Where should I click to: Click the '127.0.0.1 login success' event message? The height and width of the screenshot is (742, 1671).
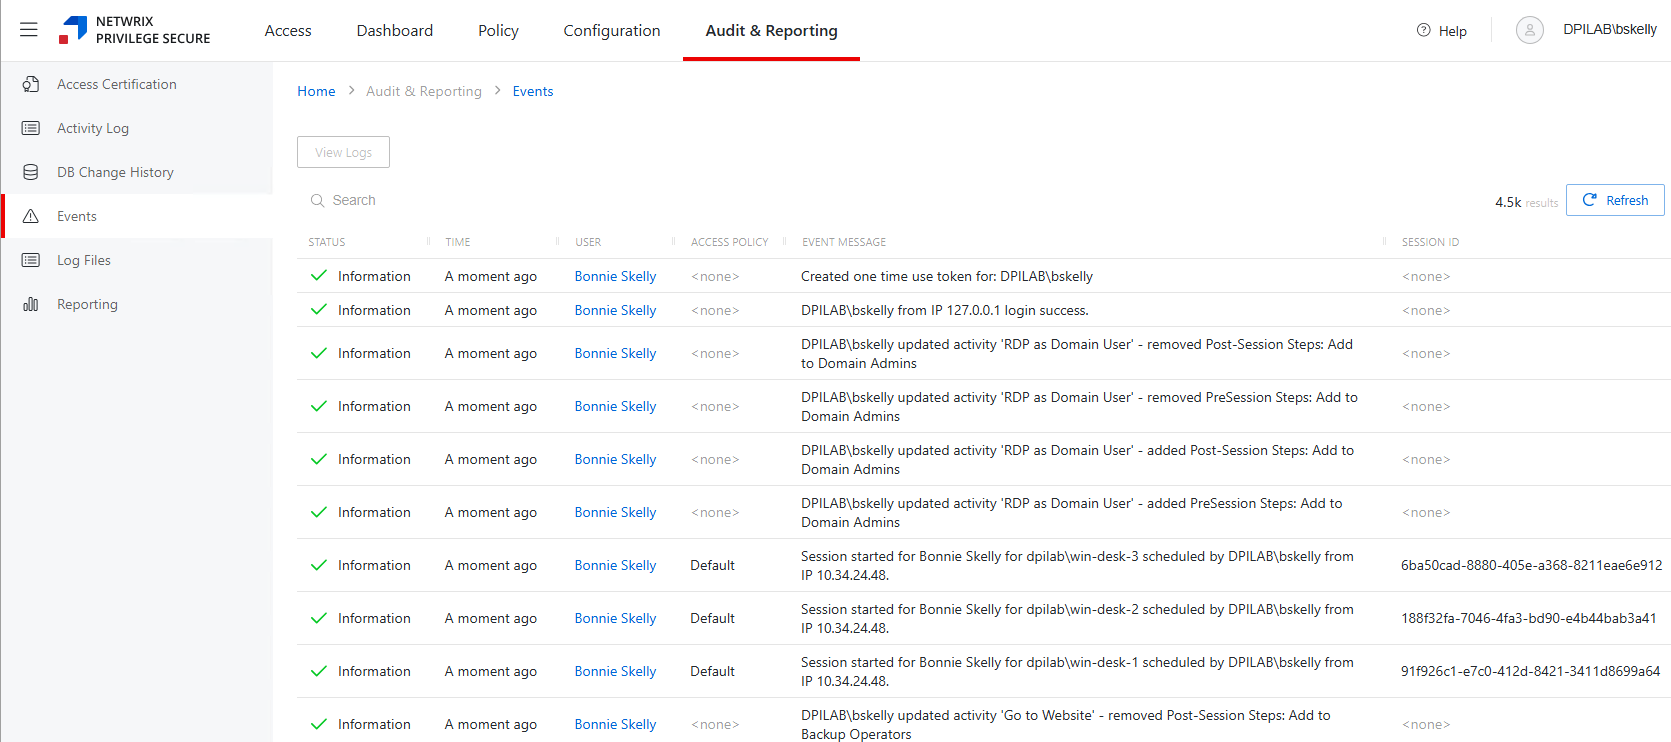[945, 310]
